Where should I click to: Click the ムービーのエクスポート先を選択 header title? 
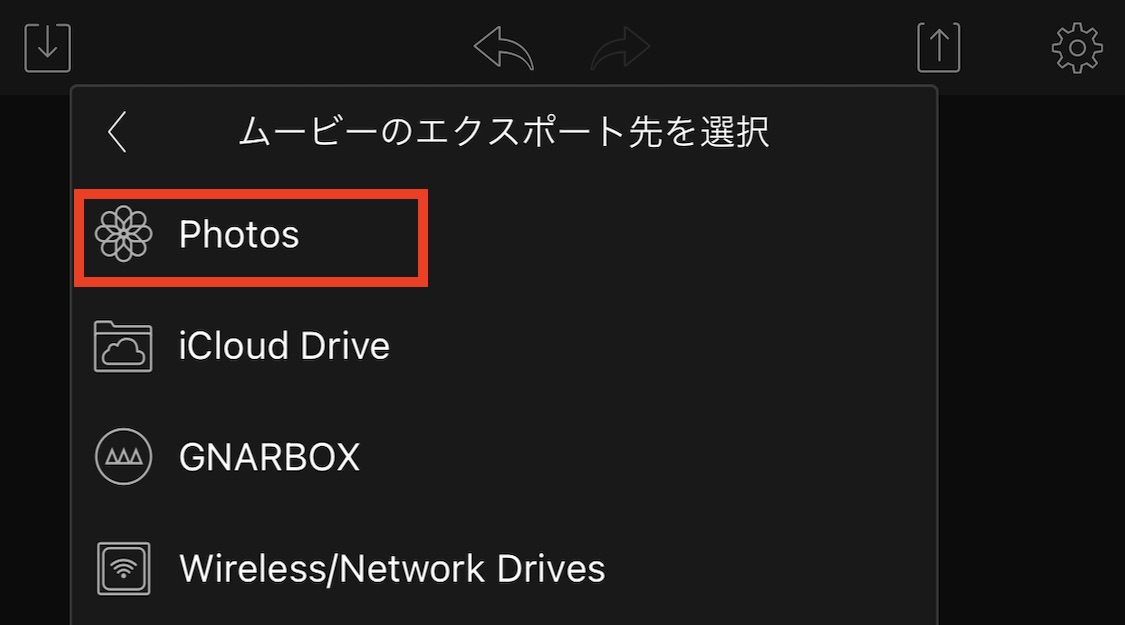504,132
